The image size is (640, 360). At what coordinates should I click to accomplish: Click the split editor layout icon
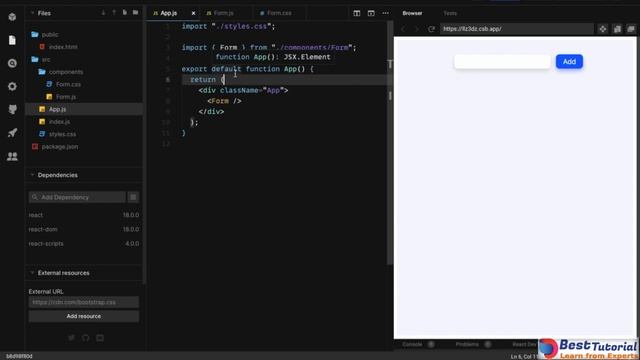tap(357, 13)
